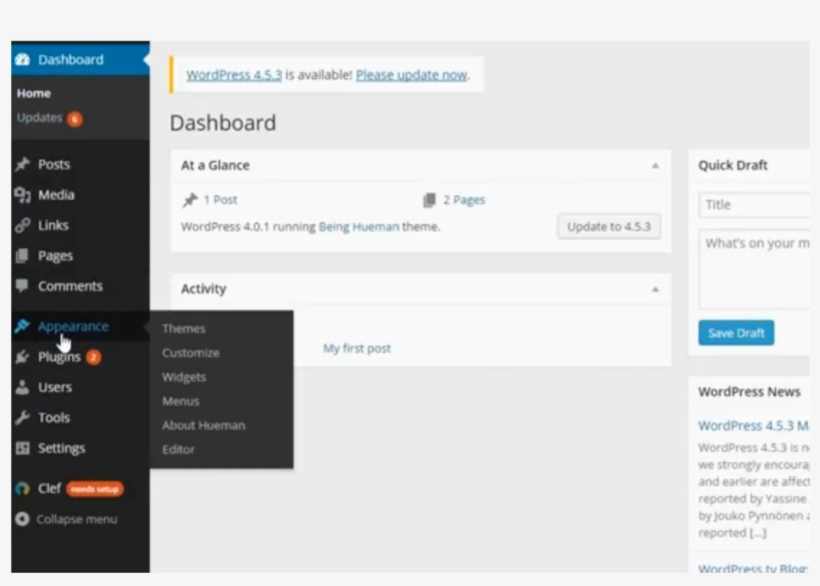Image resolution: width=820 pixels, height=586 pixels.
Task: Click the Comments bubble icon
Action: [x=22, y=286]
